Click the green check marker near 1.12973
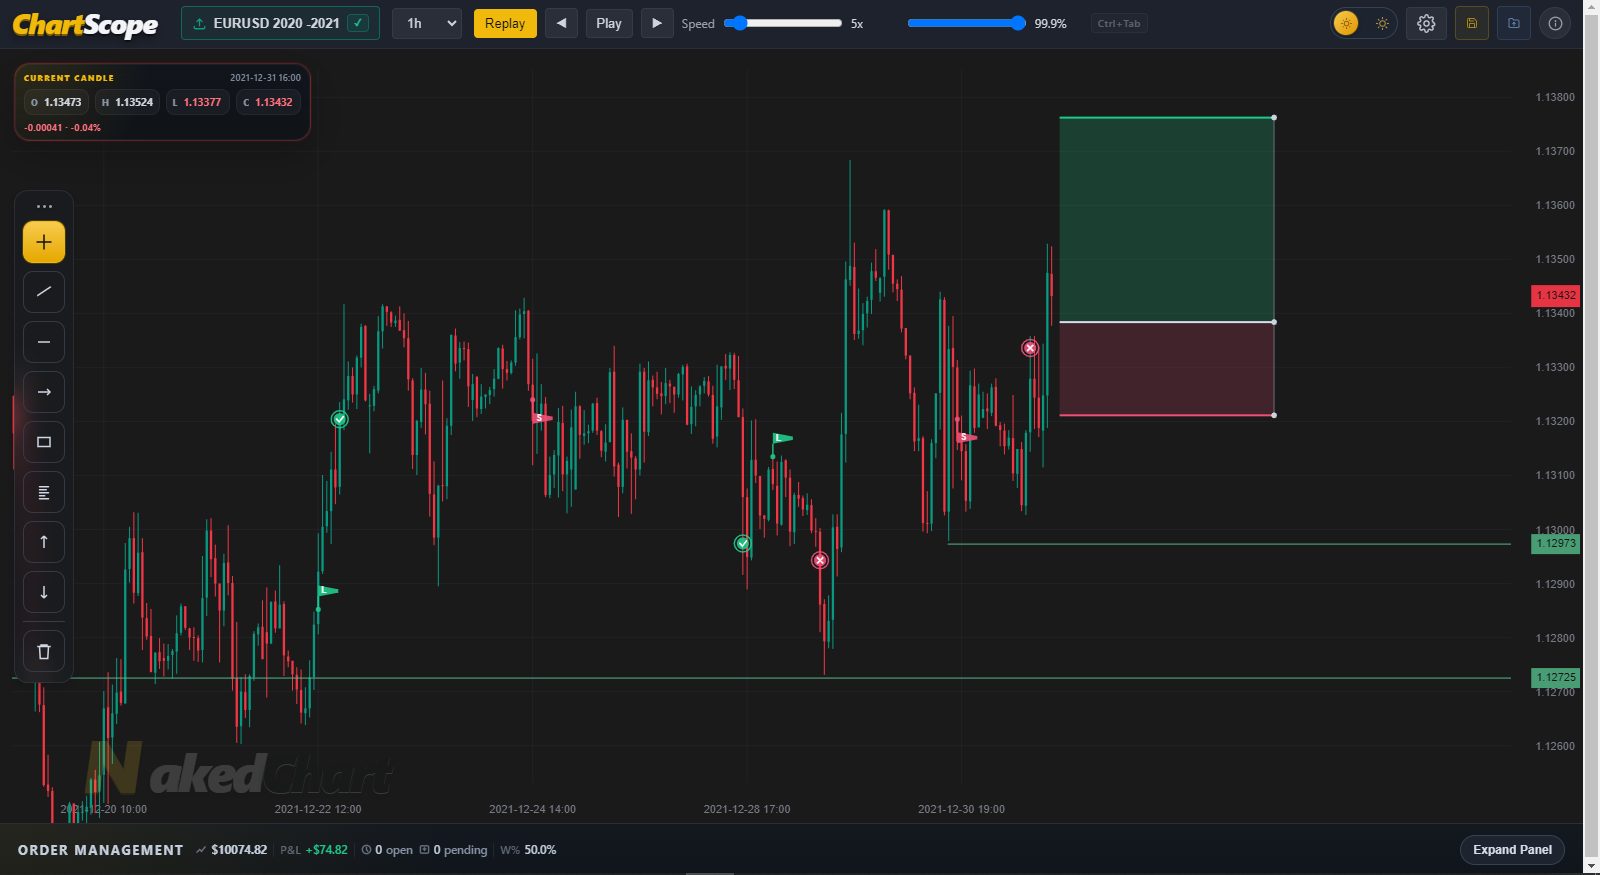 click(x=742, y=543)
